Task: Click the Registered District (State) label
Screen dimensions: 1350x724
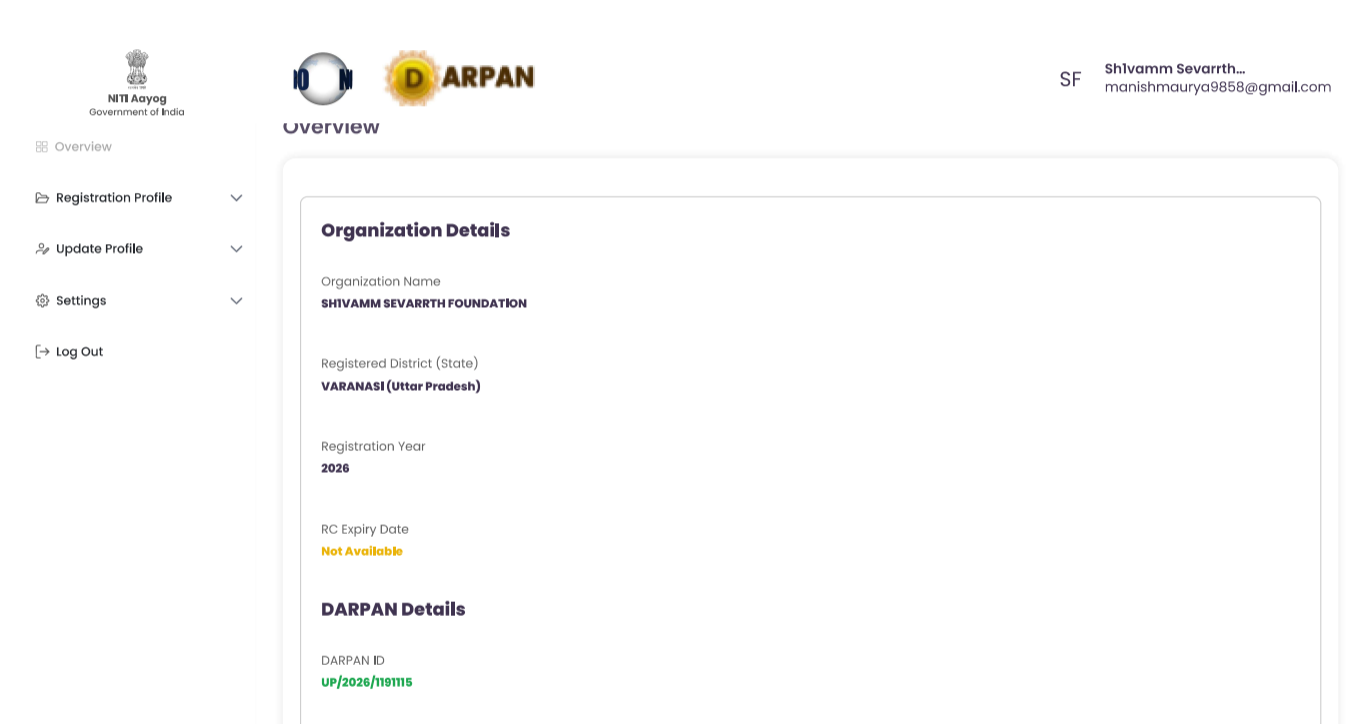Action: [x=400, y=363]
